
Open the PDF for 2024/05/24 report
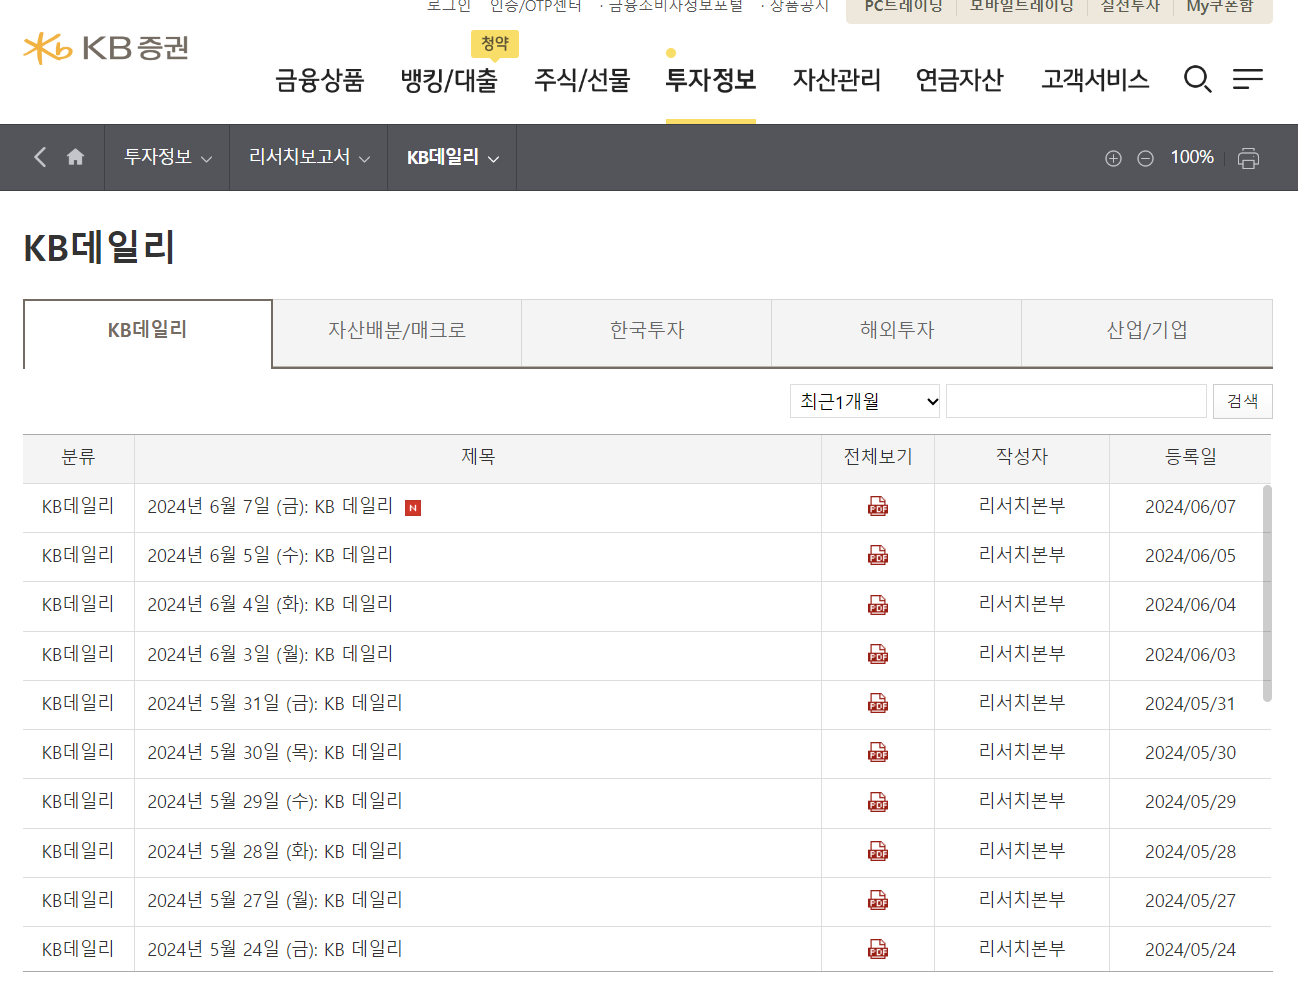(x=878, y=949)
